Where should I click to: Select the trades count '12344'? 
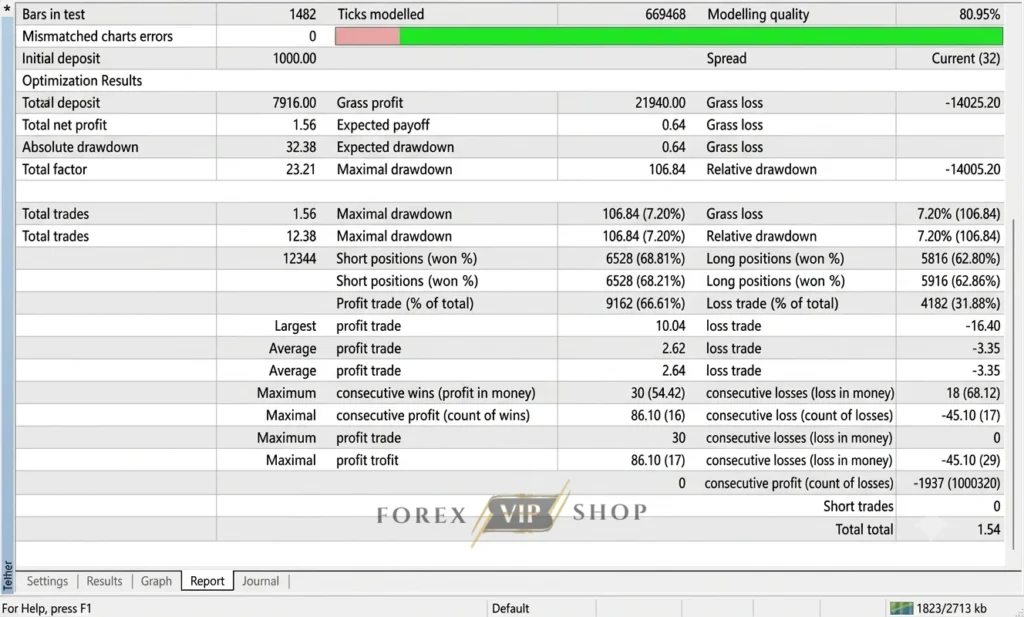(x=300, y=259)
